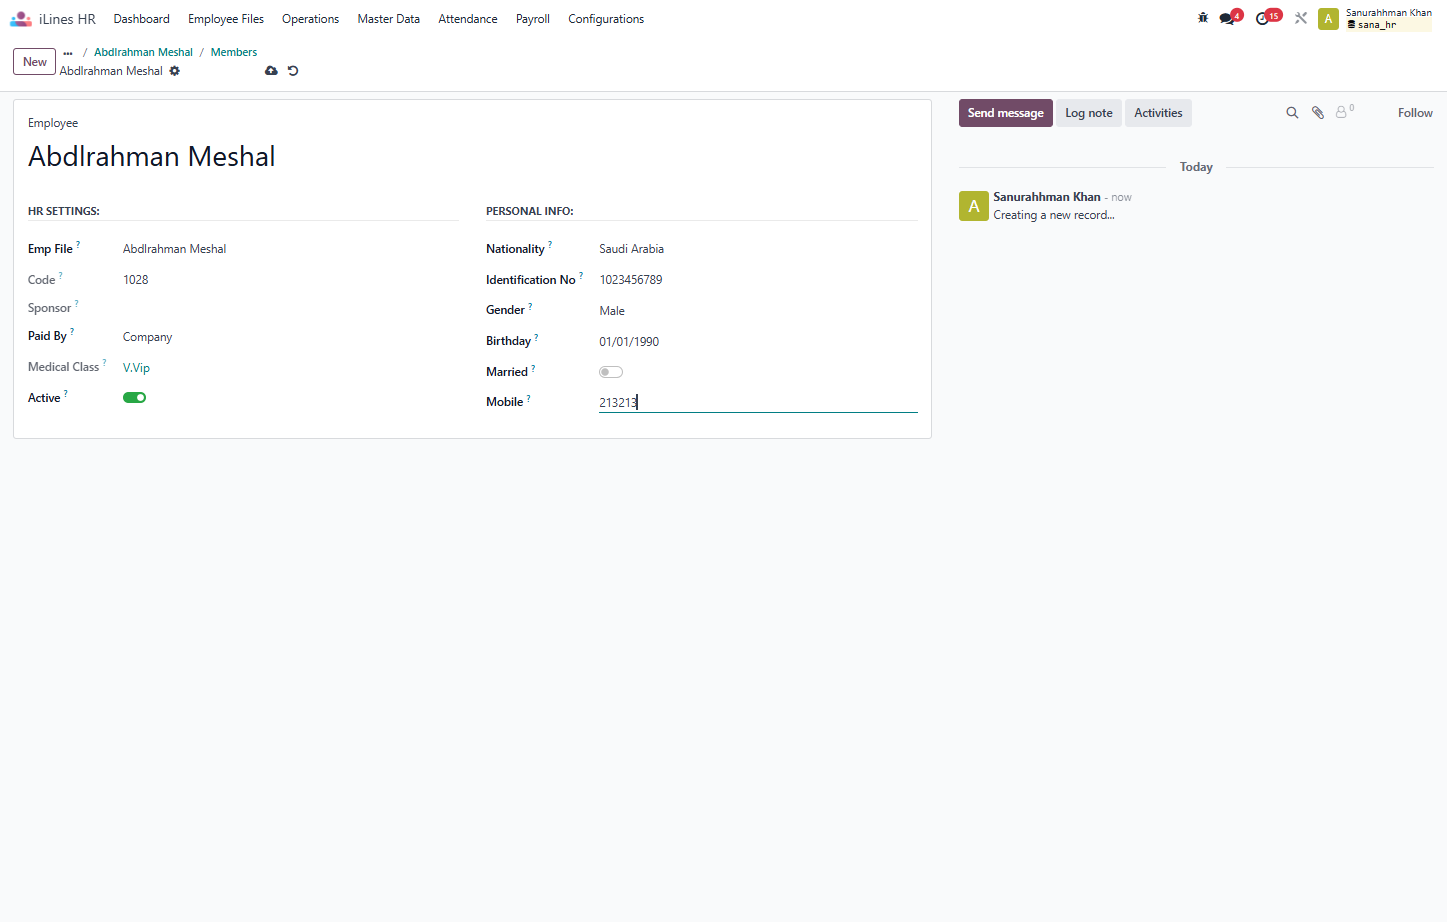Click the Follow button
The width and height of the screenshot is (1447, 922).
1415,113
